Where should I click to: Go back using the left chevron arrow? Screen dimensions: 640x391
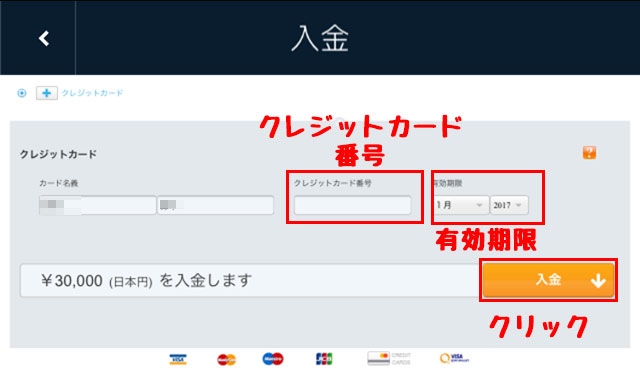click(44, 38)
